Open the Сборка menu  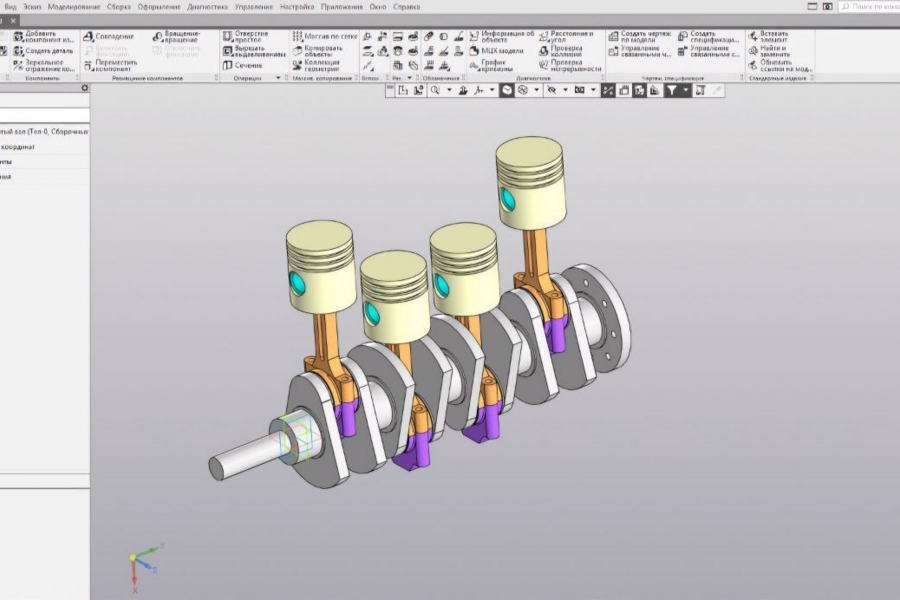point(119,7)
